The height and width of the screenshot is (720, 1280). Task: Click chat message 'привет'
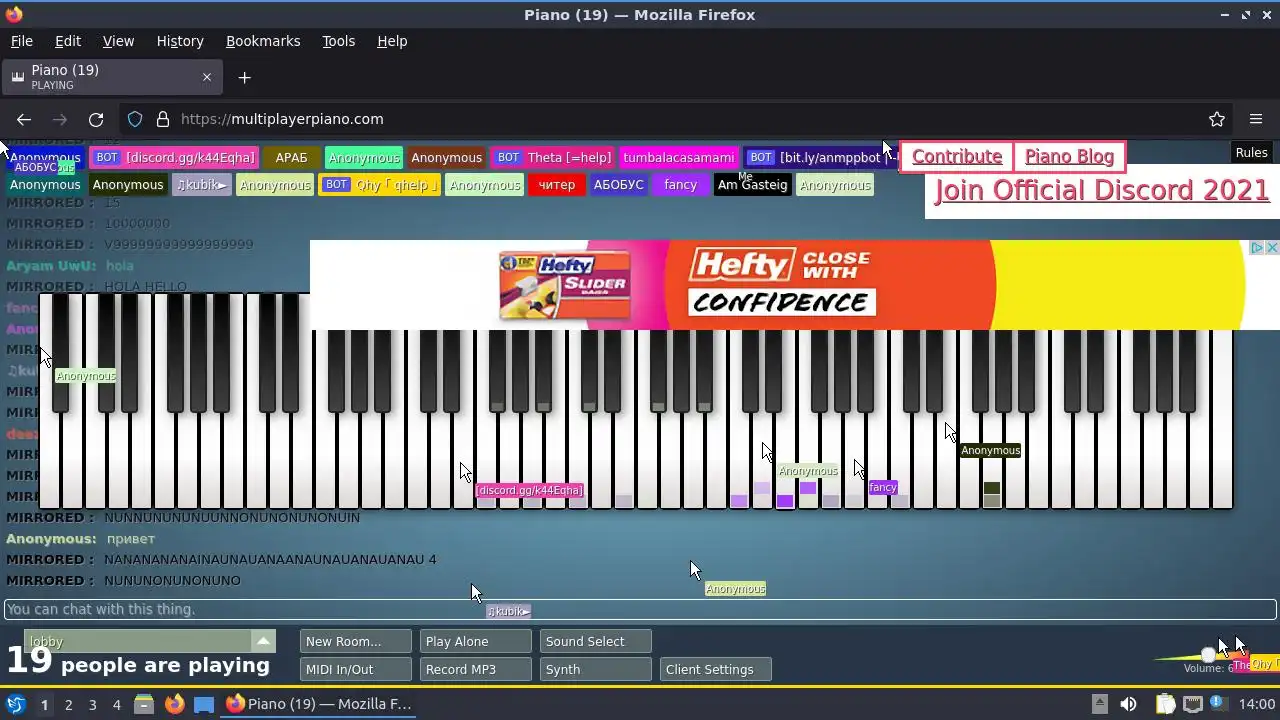[131, 539]
